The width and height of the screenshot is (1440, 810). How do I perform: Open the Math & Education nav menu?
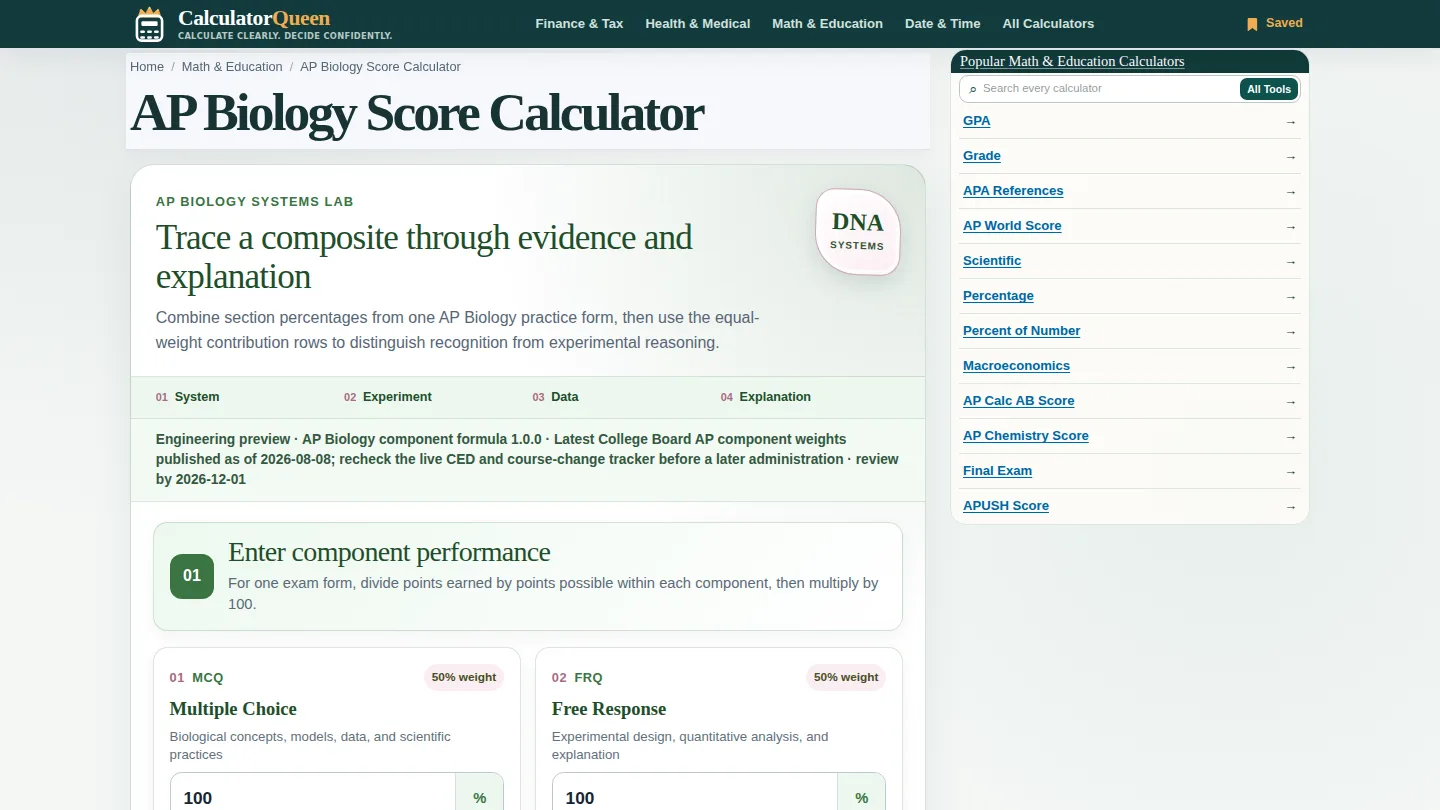[x=827, y=24]
